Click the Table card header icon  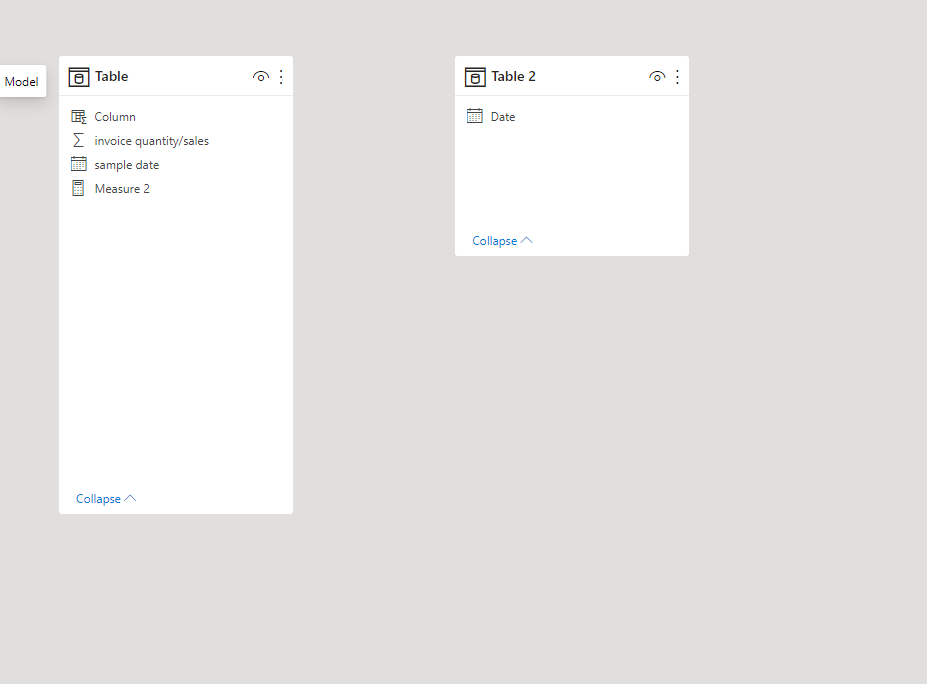pos(79,77)
